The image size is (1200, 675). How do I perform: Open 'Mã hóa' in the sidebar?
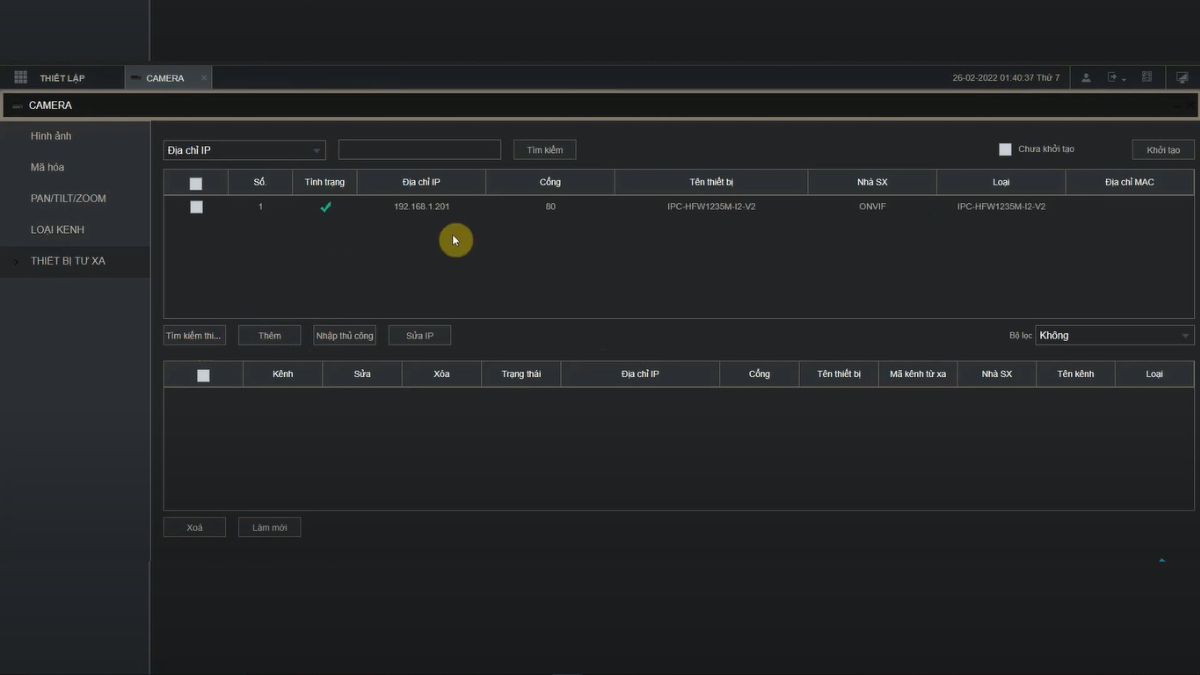click(x=47, y=167)
